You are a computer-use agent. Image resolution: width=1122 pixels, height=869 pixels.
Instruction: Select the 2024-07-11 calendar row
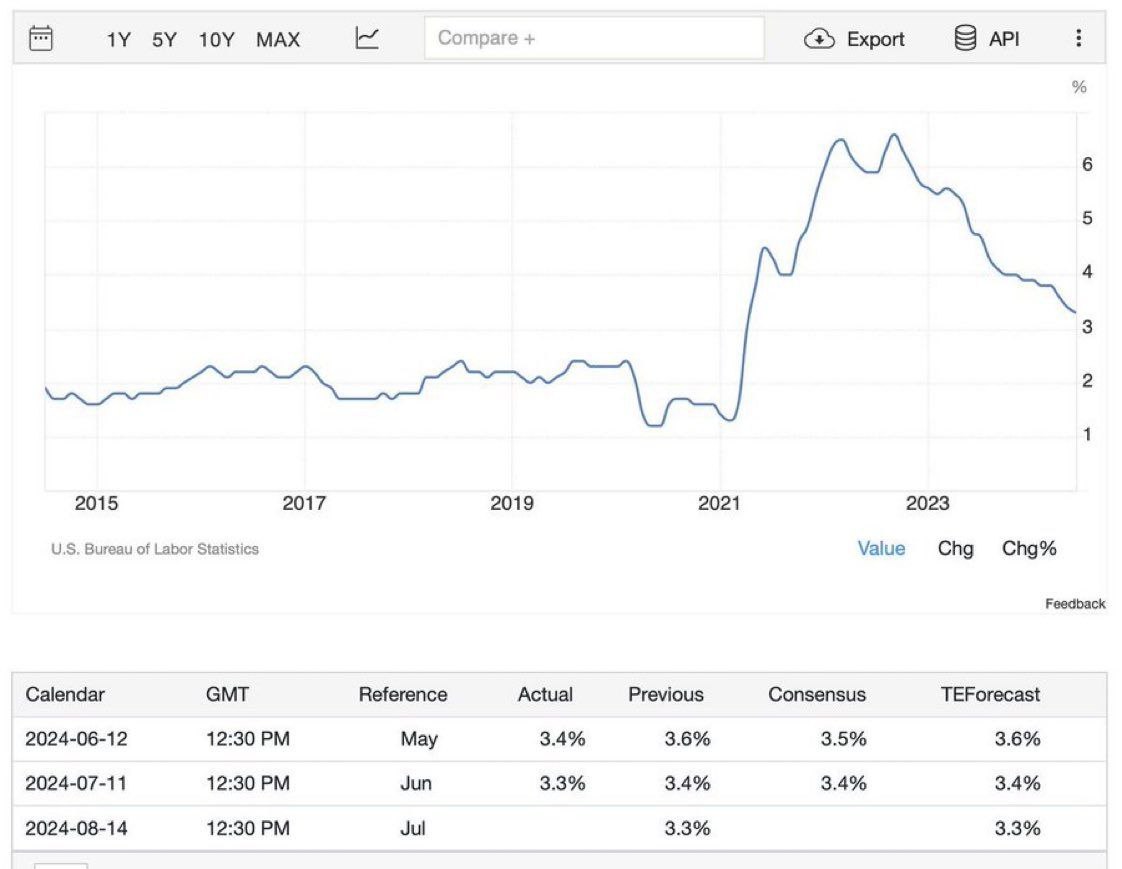pyautogui.click(x=77, y=783)
